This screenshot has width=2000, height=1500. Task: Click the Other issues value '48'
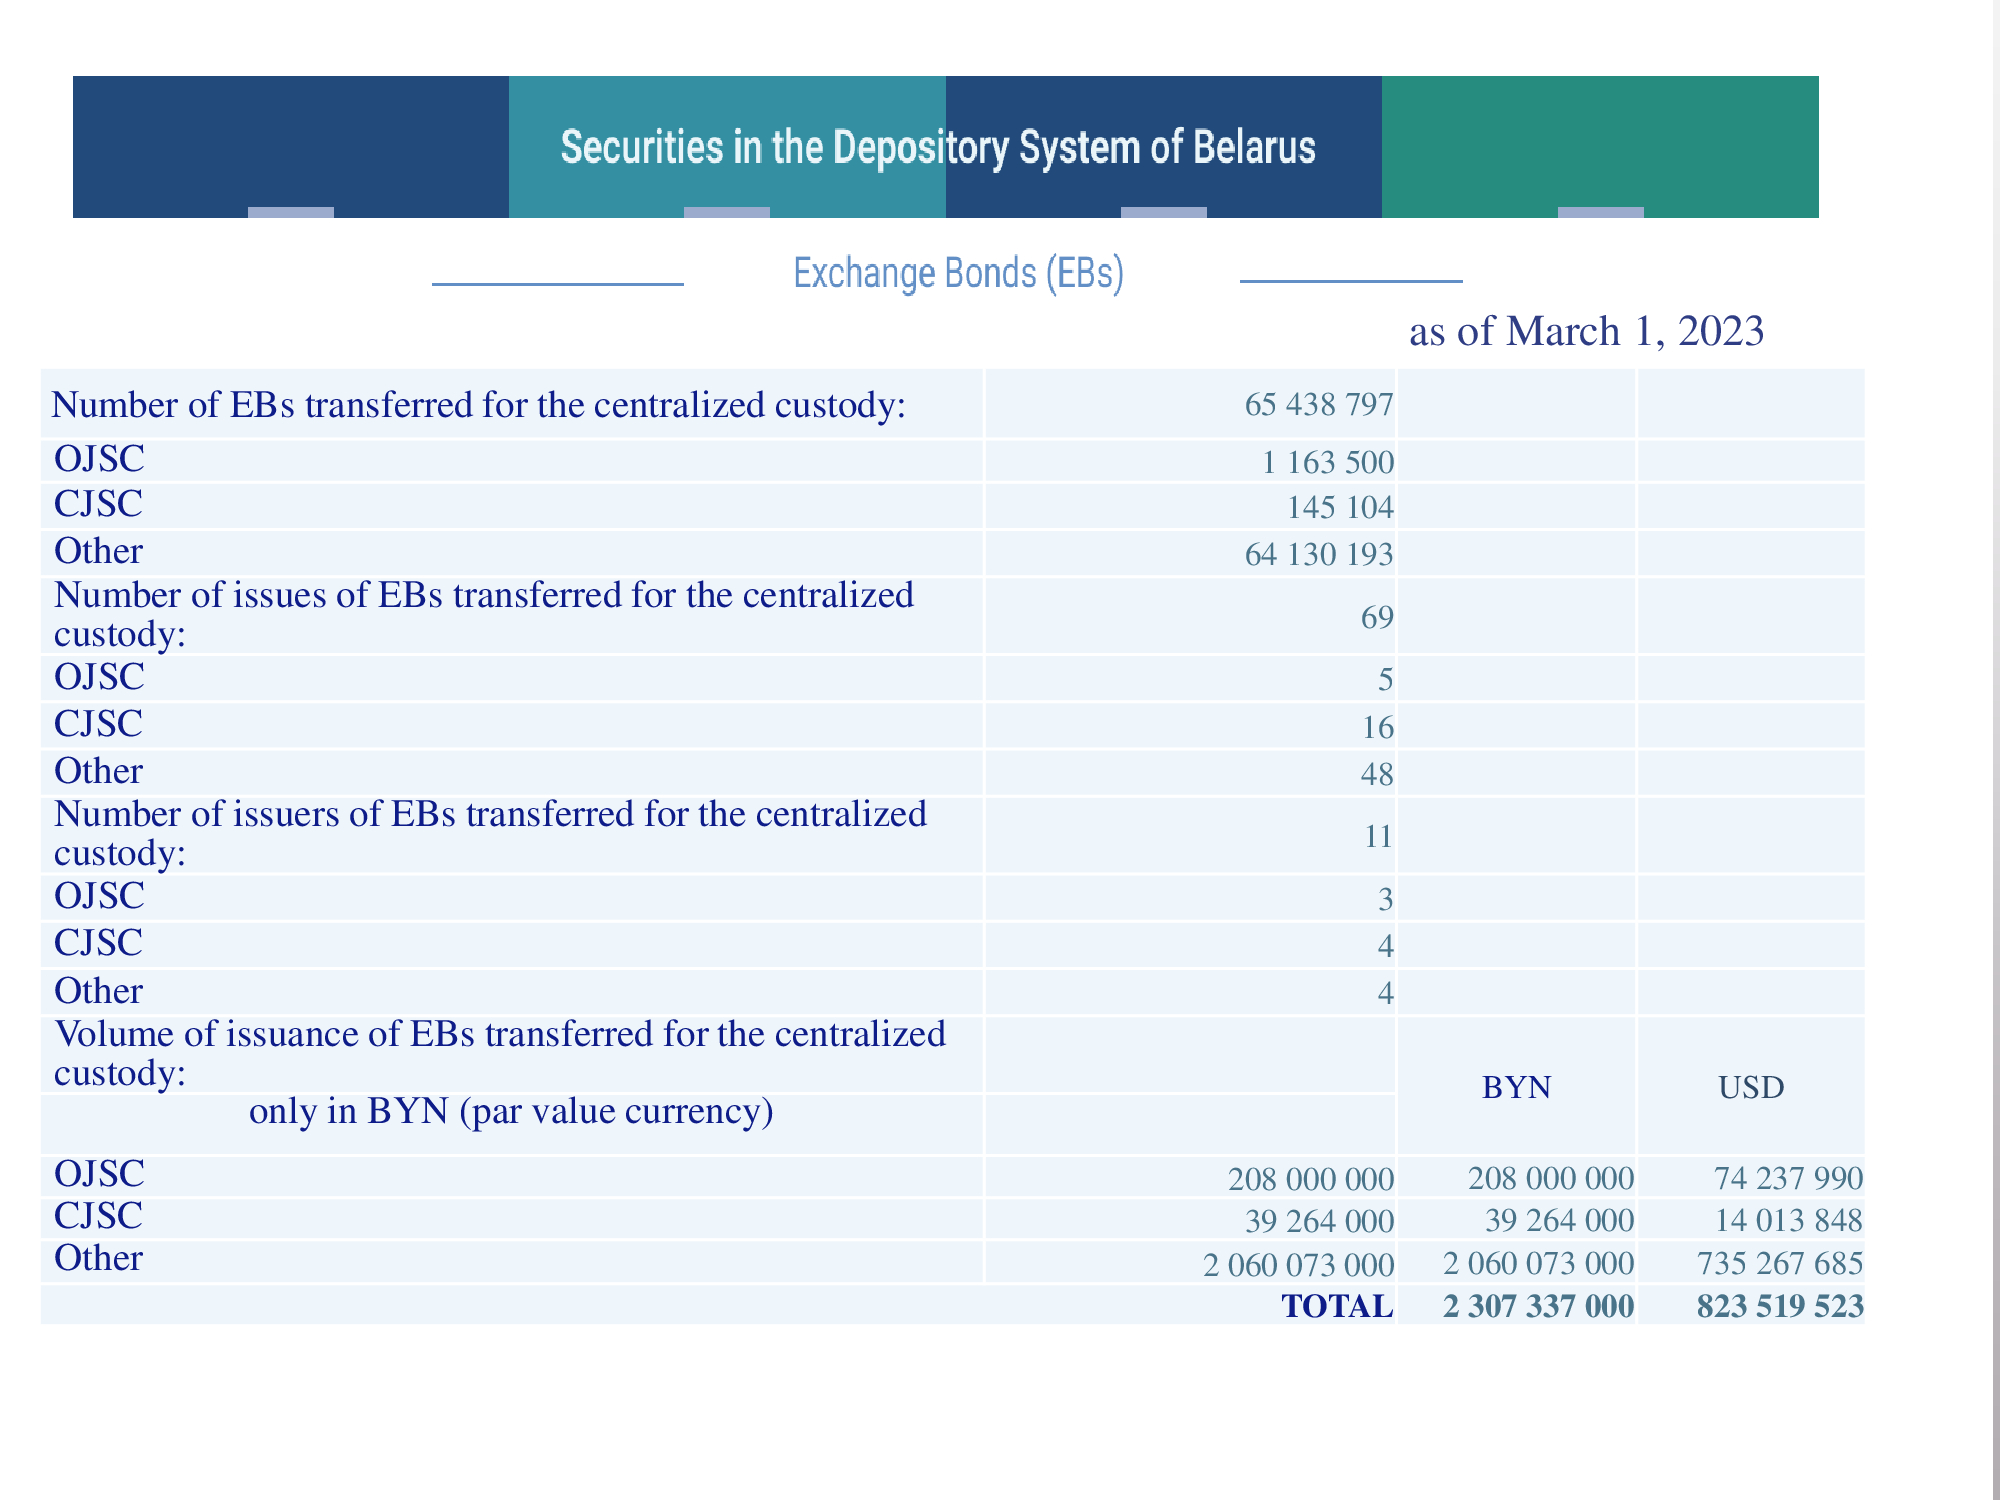(x=1377, y=774)
